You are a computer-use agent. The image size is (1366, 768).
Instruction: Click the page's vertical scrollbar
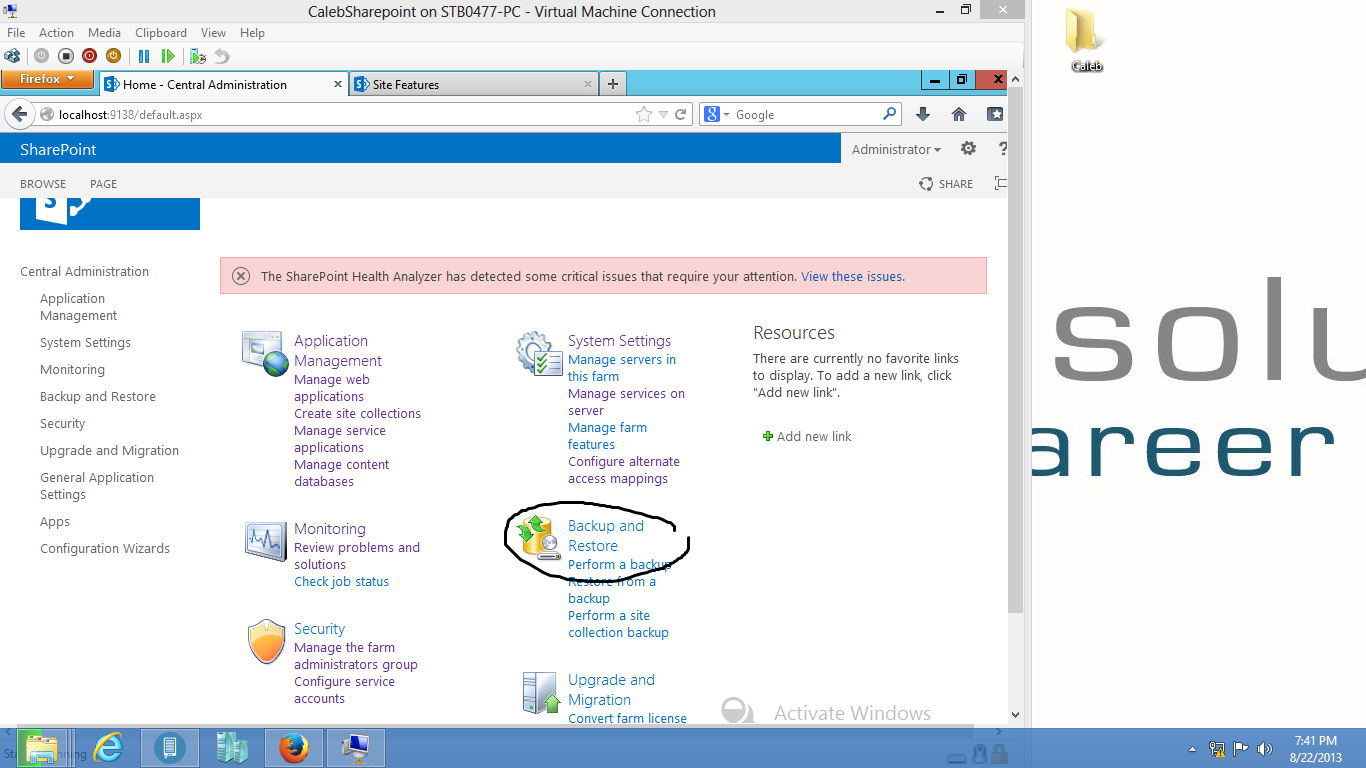coord(1016,350)
